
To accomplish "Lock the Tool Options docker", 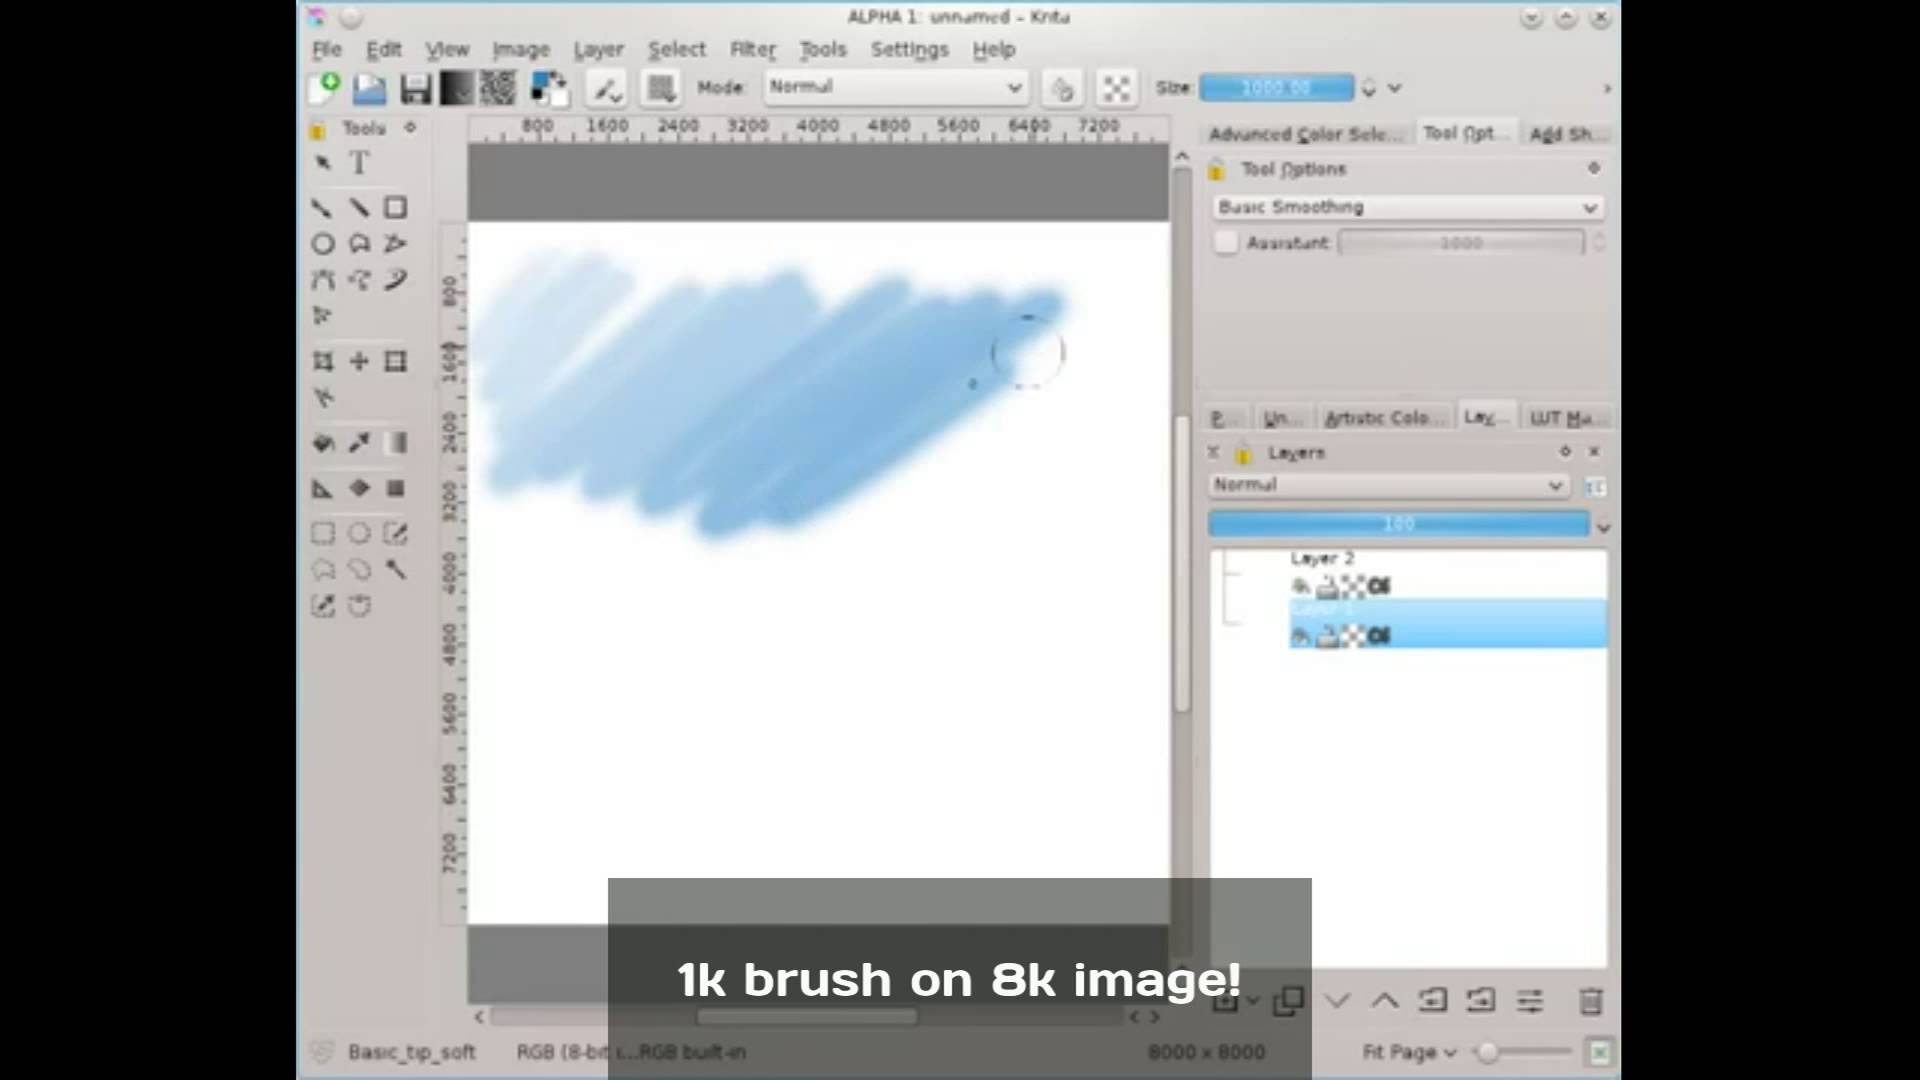I will tap(1217, 170).
